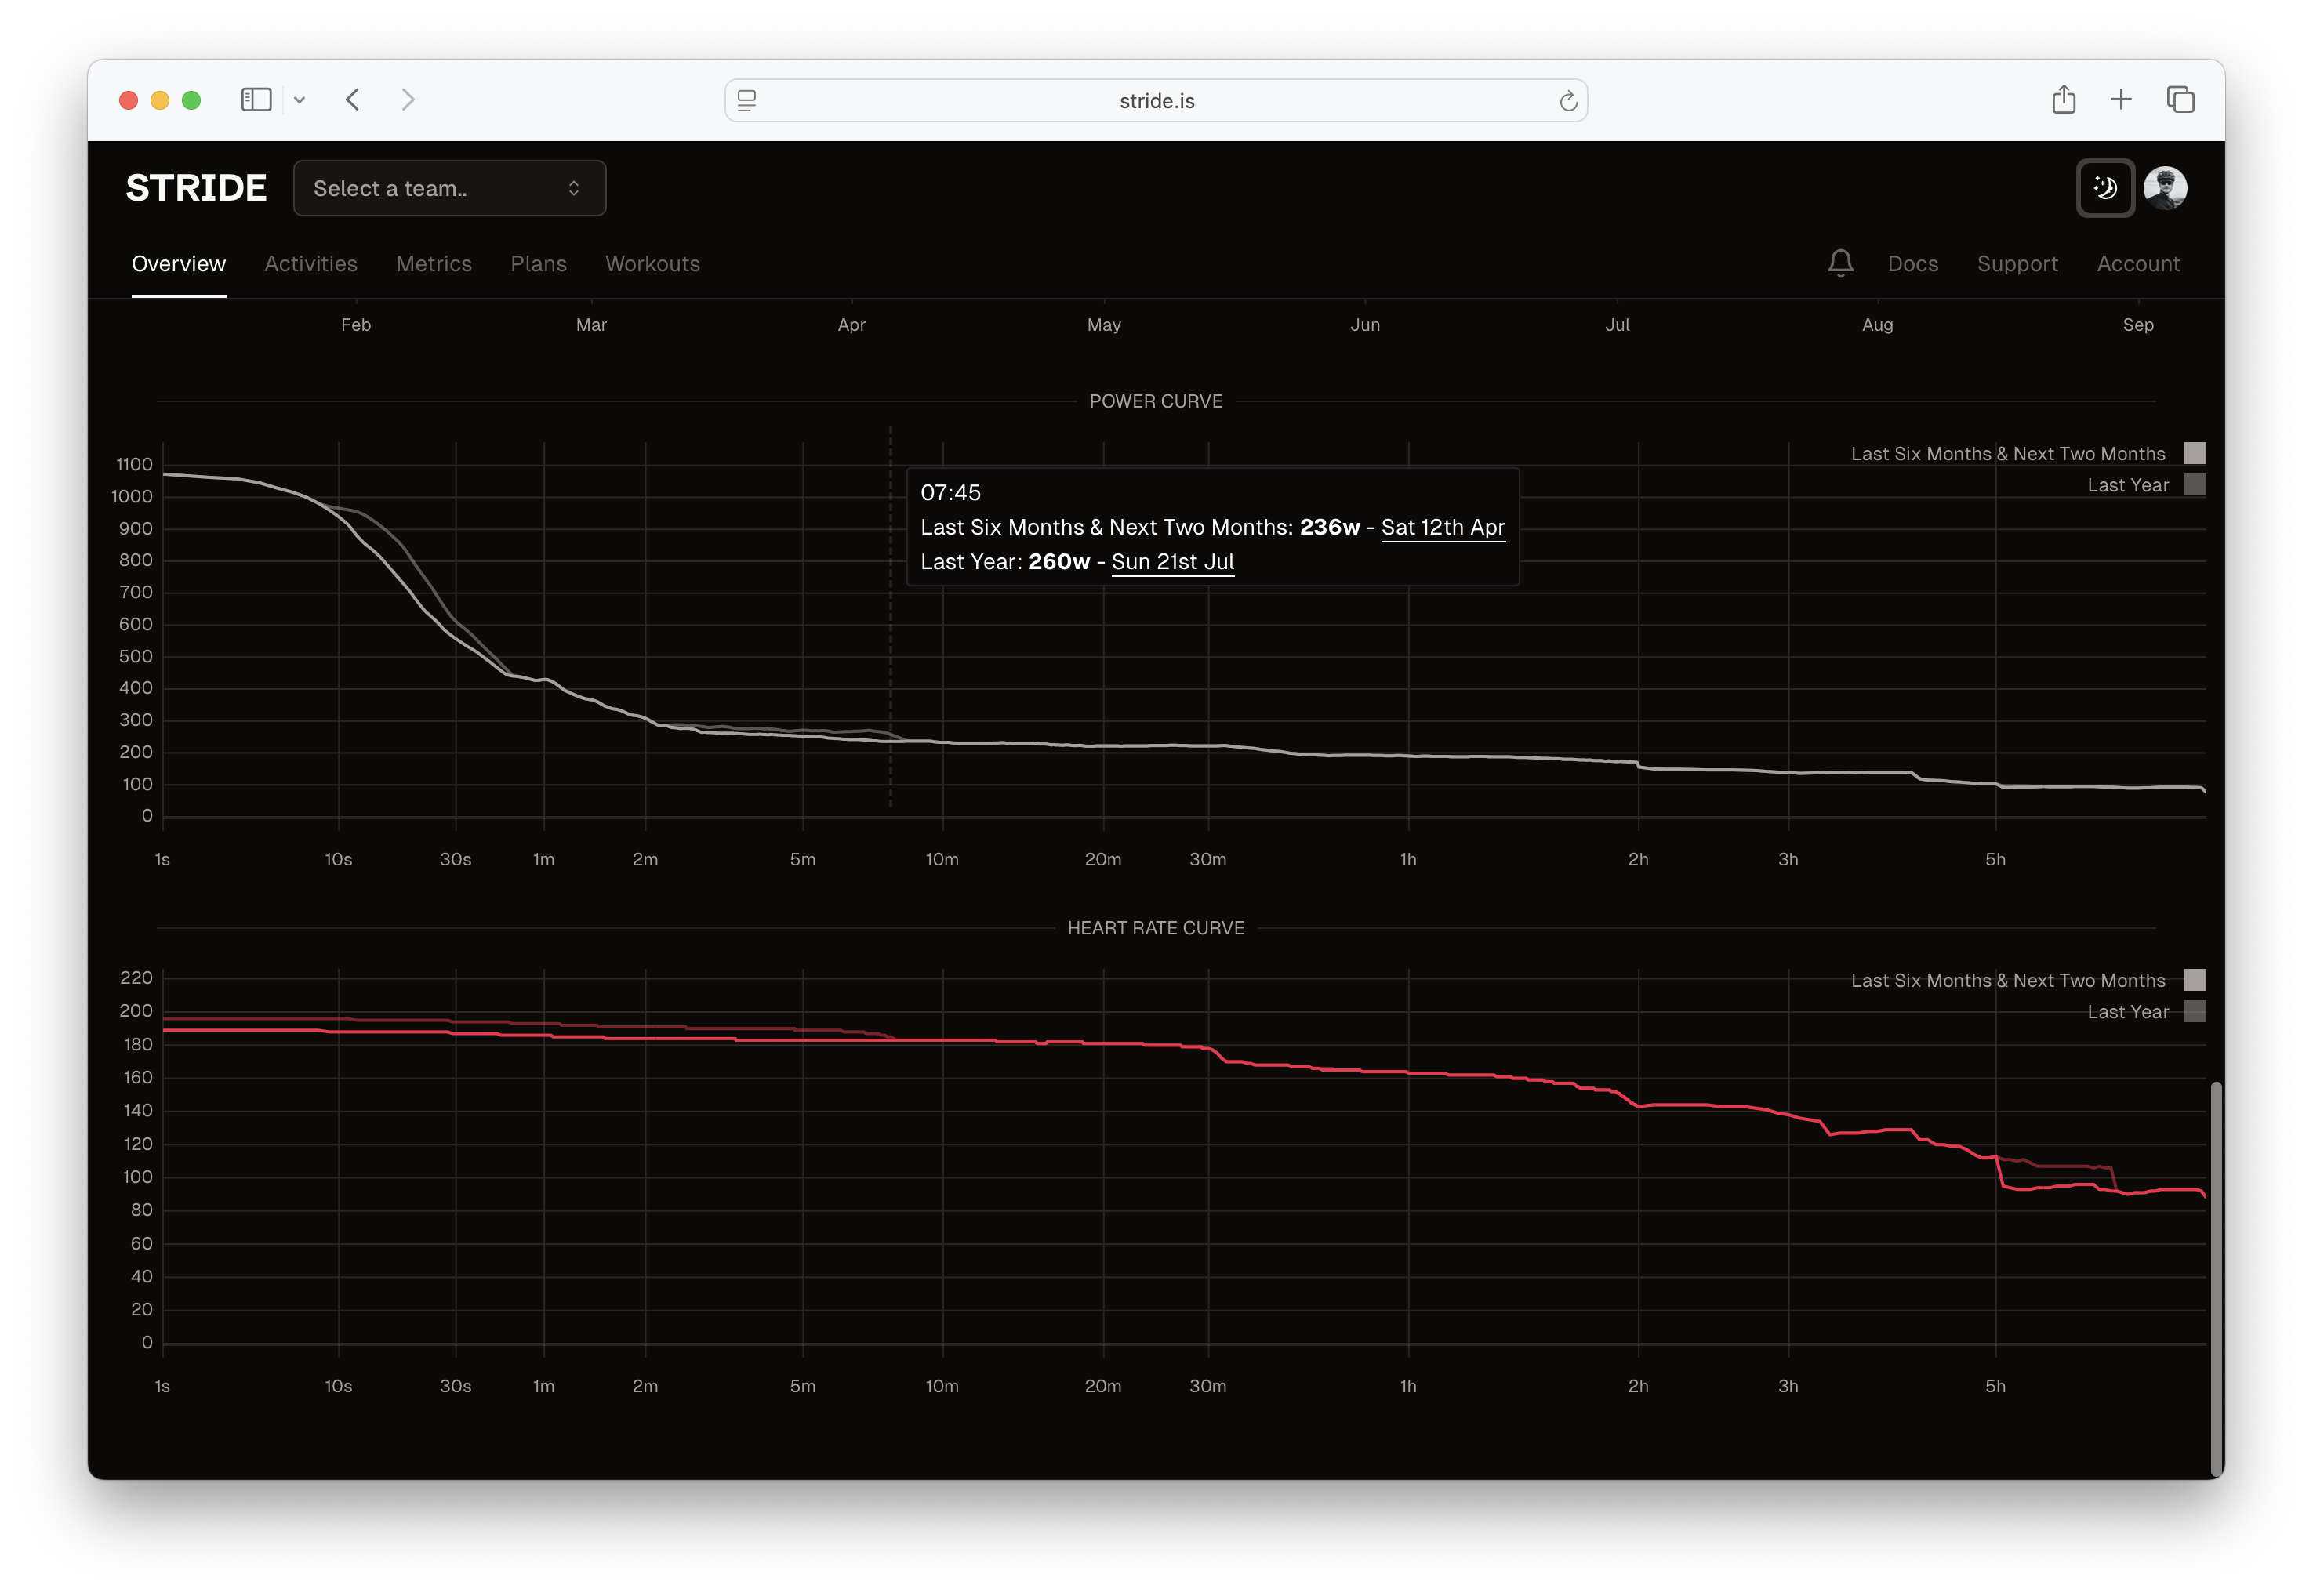Navigate back in the browser
The width and height of the screenshot is (2313, 1596).
click(x=352, y=99)
